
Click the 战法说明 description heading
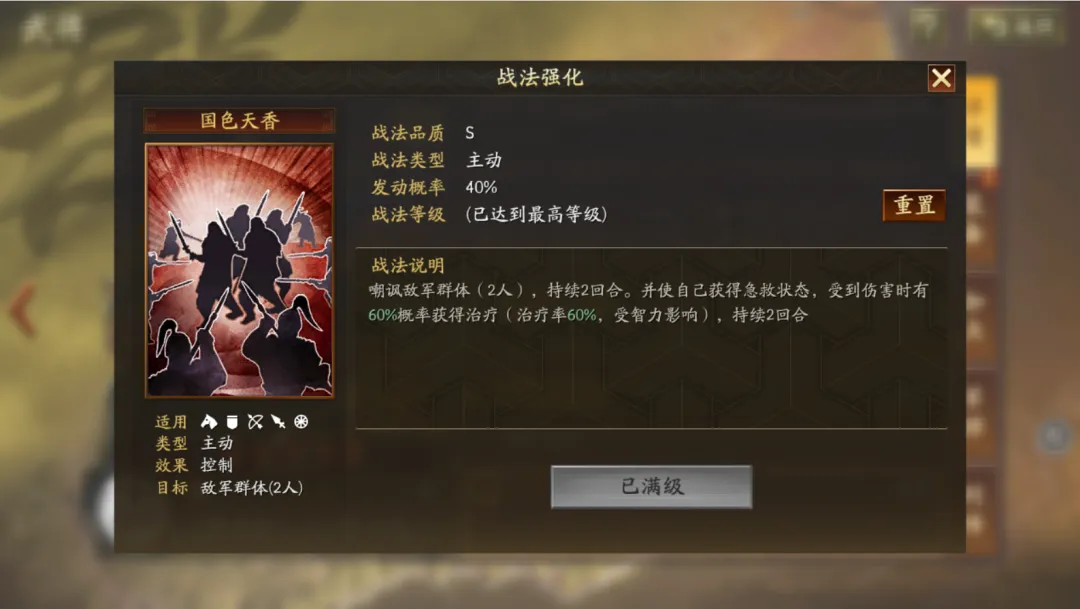408,265
